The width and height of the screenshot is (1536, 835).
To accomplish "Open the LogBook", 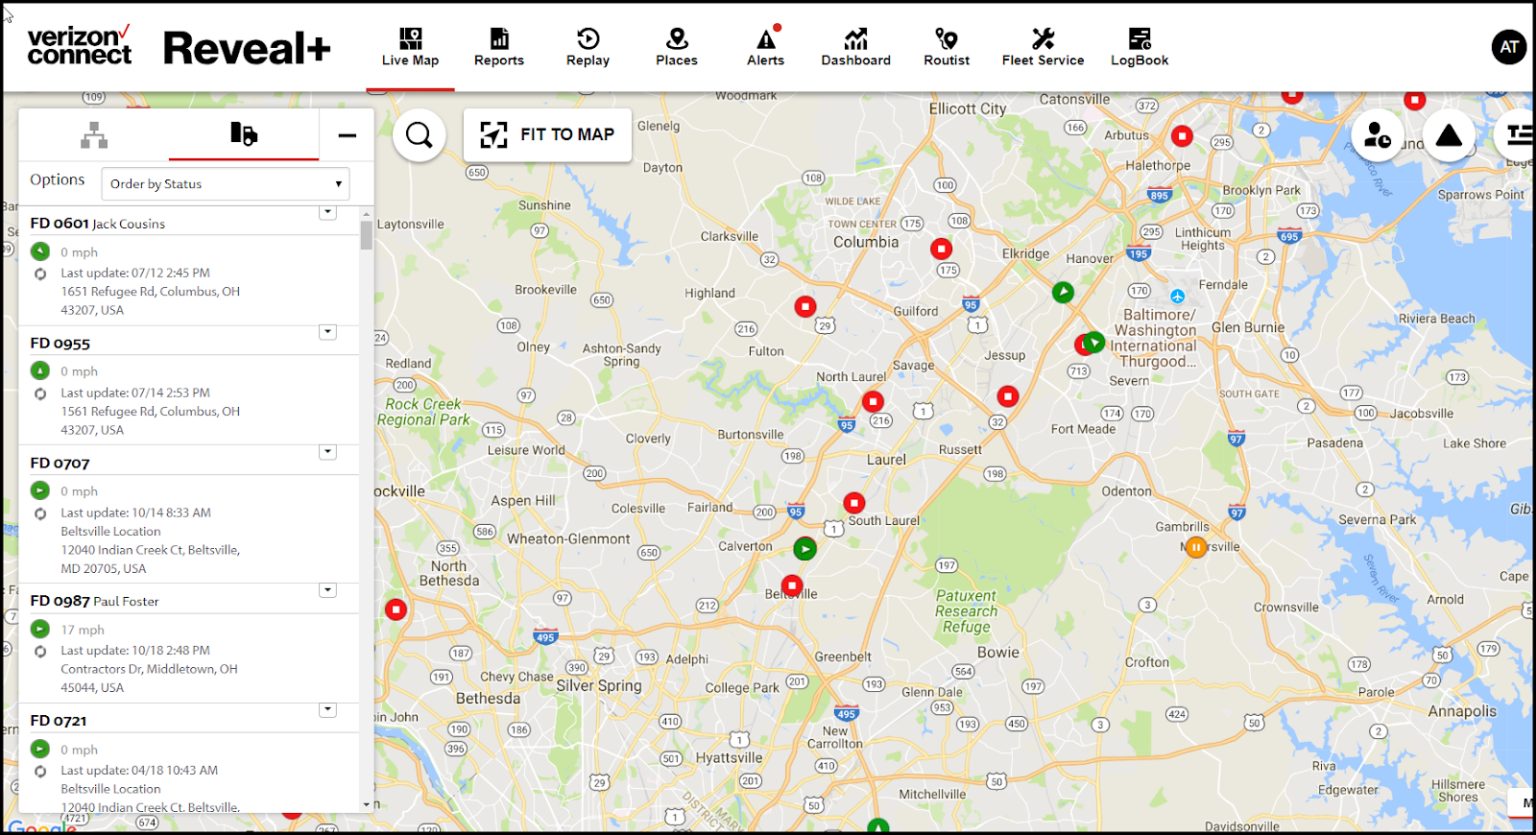I will tap(1139, 46).
